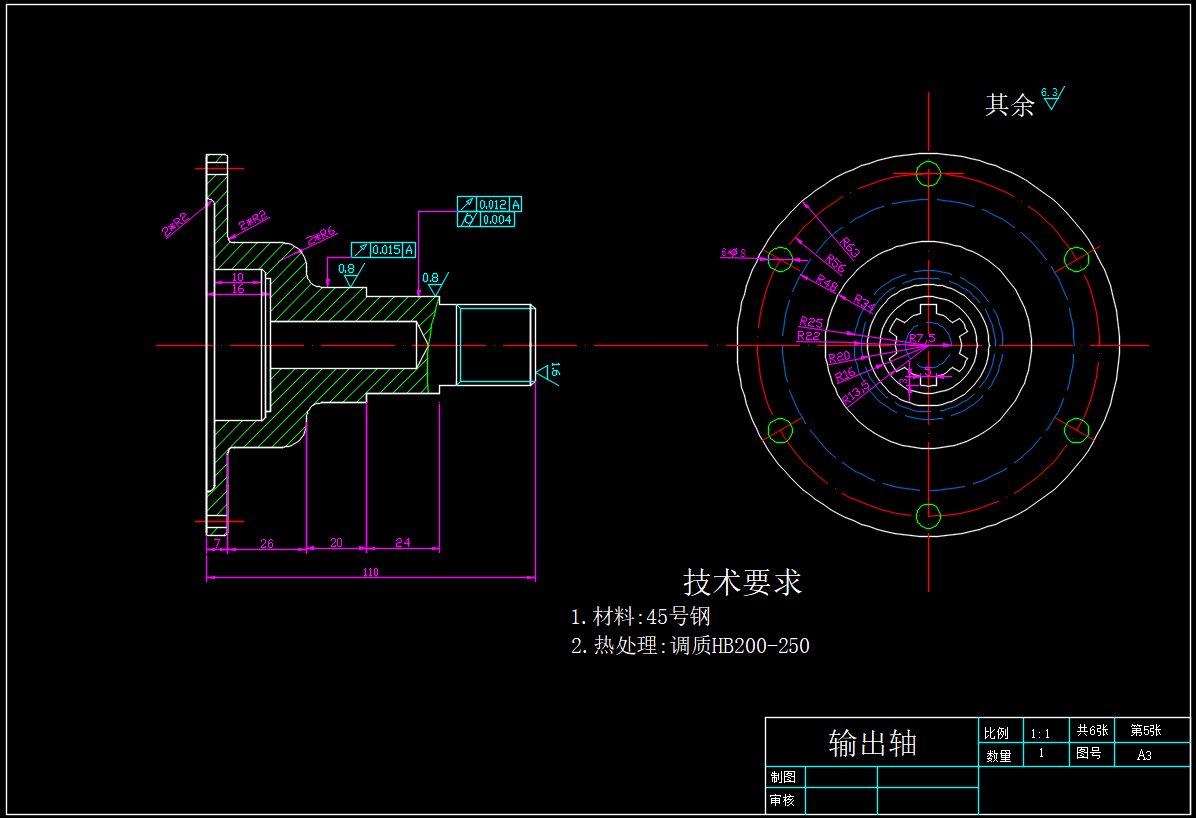Click the splined hub profile at circle center
This screenshot has height=818, width=1196.
pyautogui.click(x=928, y=345)
